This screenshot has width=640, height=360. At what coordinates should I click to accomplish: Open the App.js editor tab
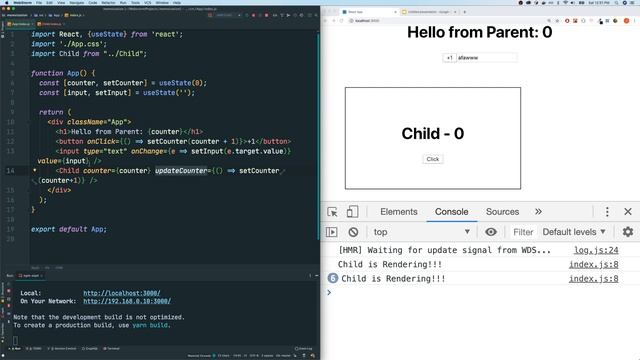[19, 24]
